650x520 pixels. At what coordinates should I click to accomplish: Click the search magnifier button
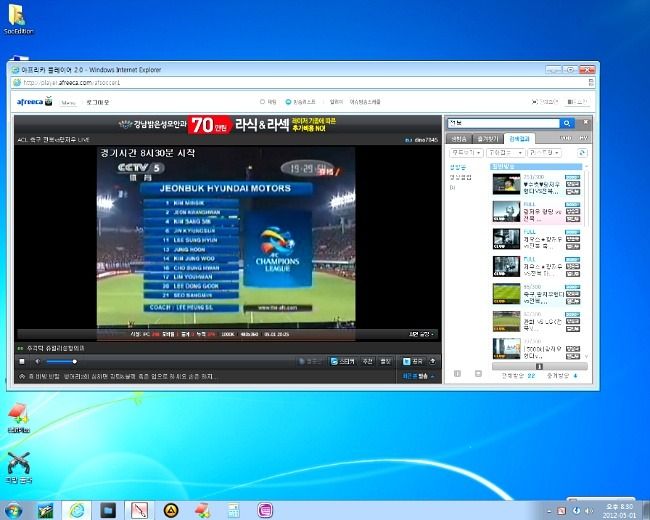tap(567, 123)
